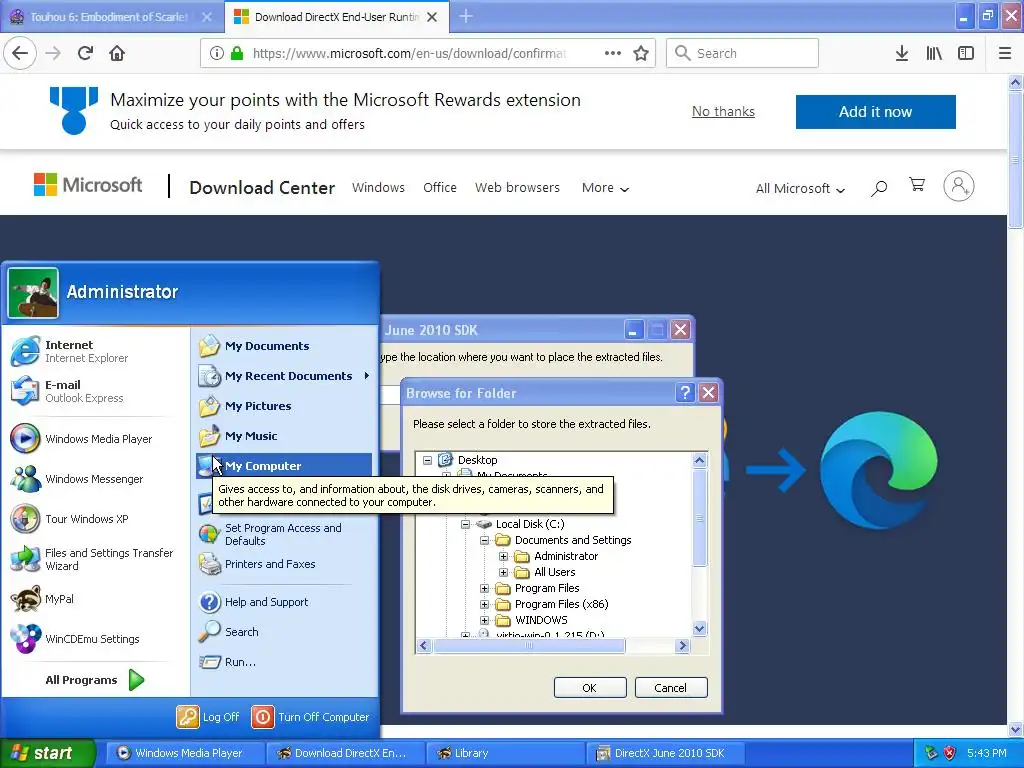The height and width of the screenshot is (768, 1024).
Task: Collapse the Desktop tree node
Action: (x=427, y=460)
